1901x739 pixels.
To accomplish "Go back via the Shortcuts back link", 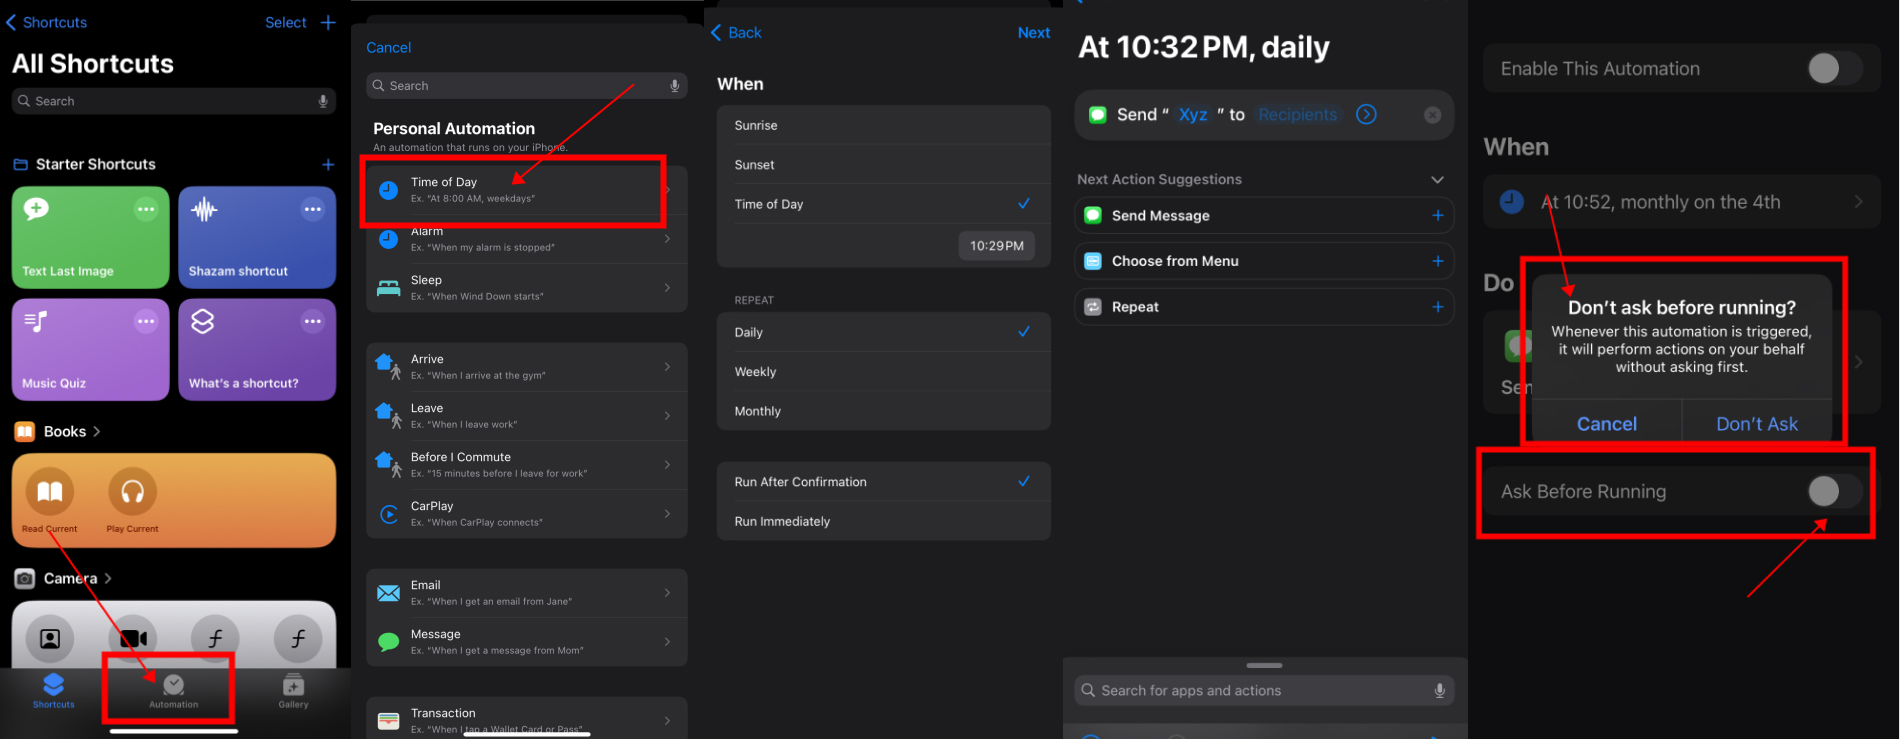I will [x=47, y=22].
